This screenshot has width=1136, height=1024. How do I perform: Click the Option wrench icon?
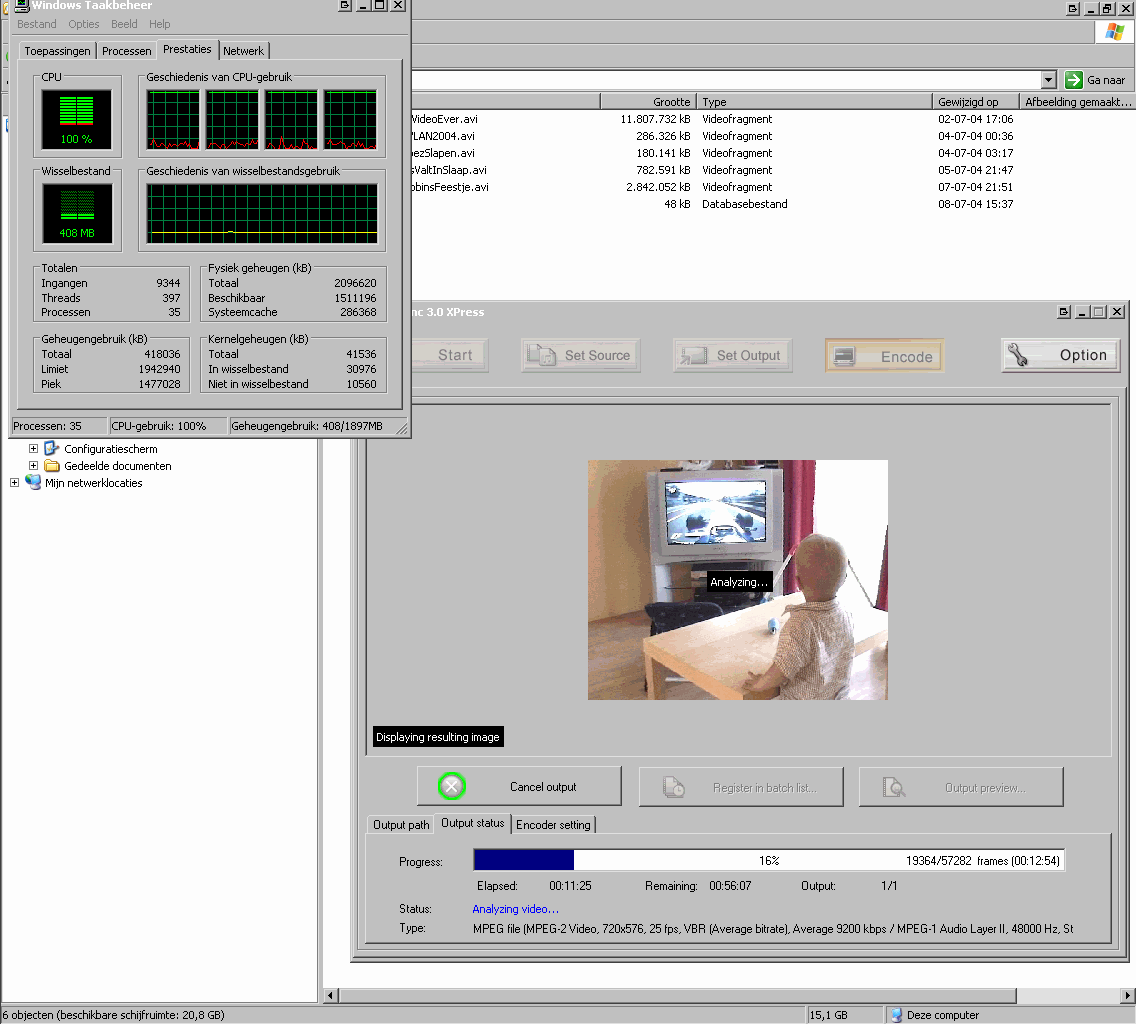point(1018,354)
